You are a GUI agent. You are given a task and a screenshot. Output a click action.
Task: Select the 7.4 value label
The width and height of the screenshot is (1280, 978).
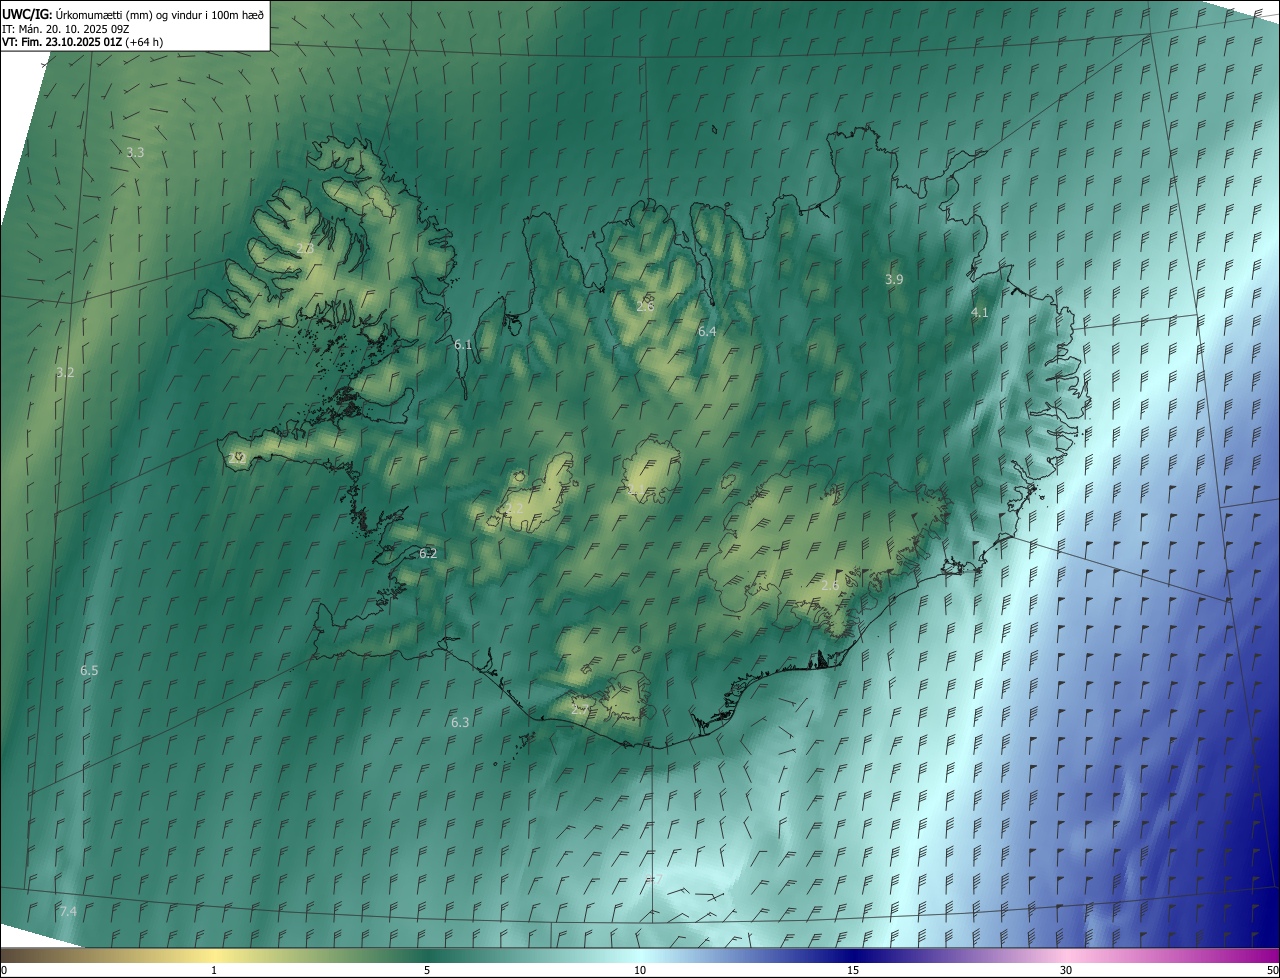[68, 911]
